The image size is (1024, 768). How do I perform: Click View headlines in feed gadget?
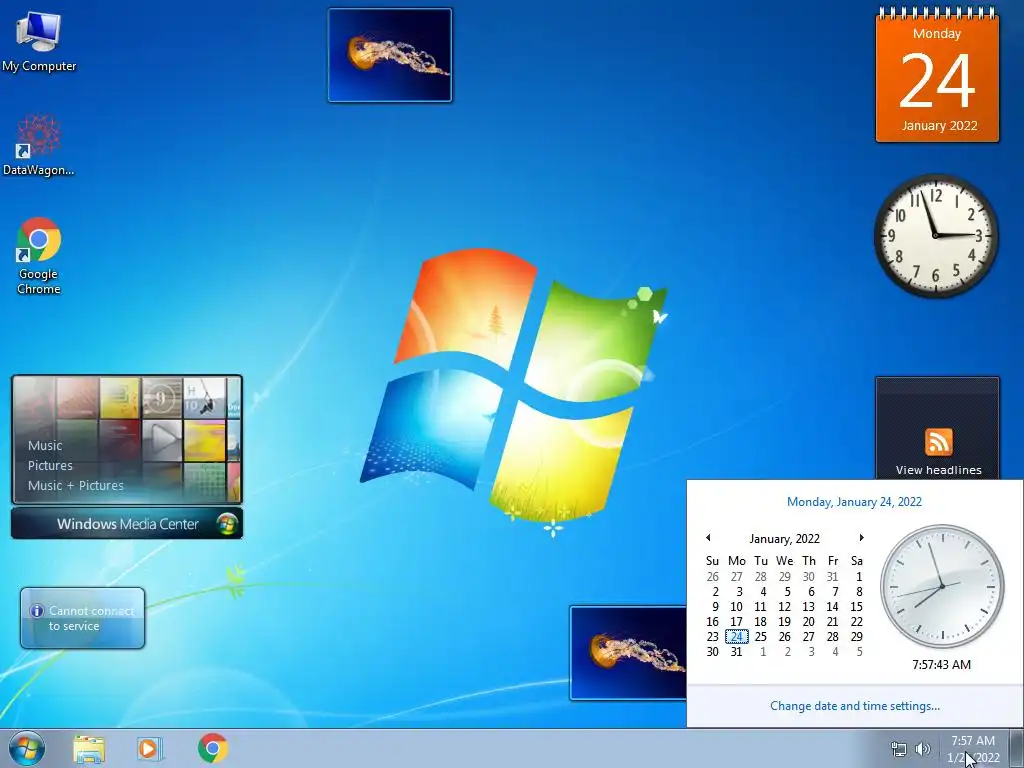point(938,470)
